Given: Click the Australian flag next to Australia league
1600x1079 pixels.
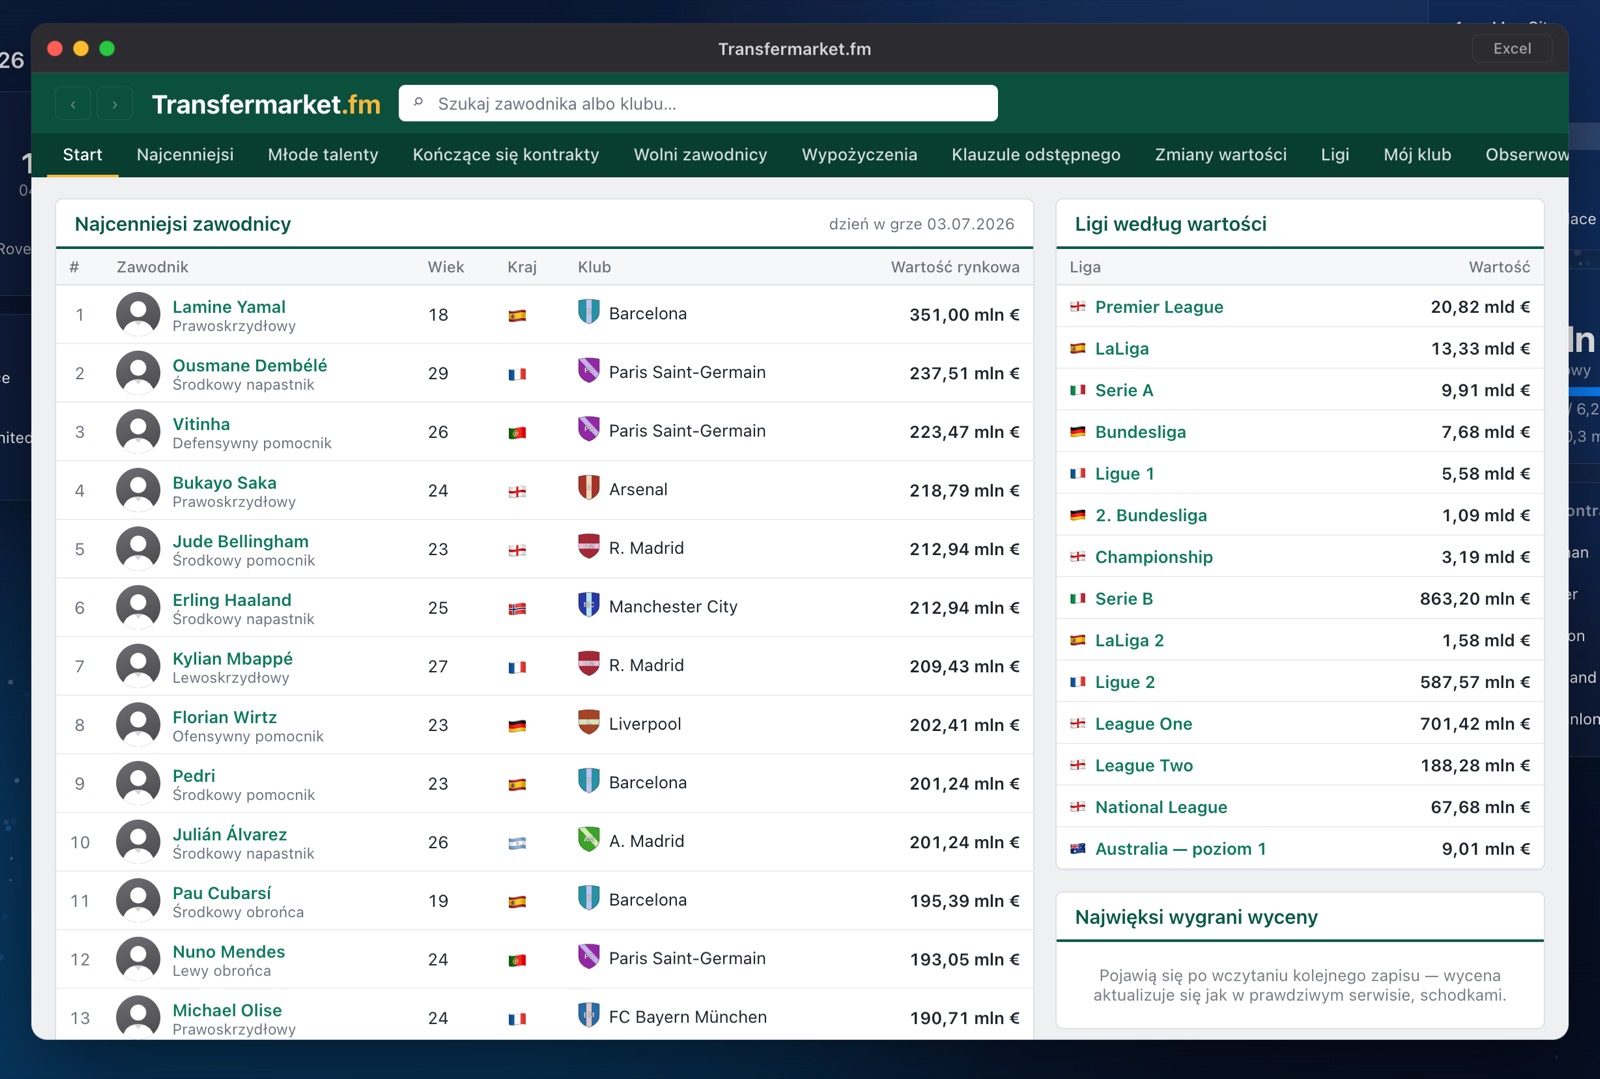Looking at the screenshot, I should pyautogui.click(x=1078, y=849).
